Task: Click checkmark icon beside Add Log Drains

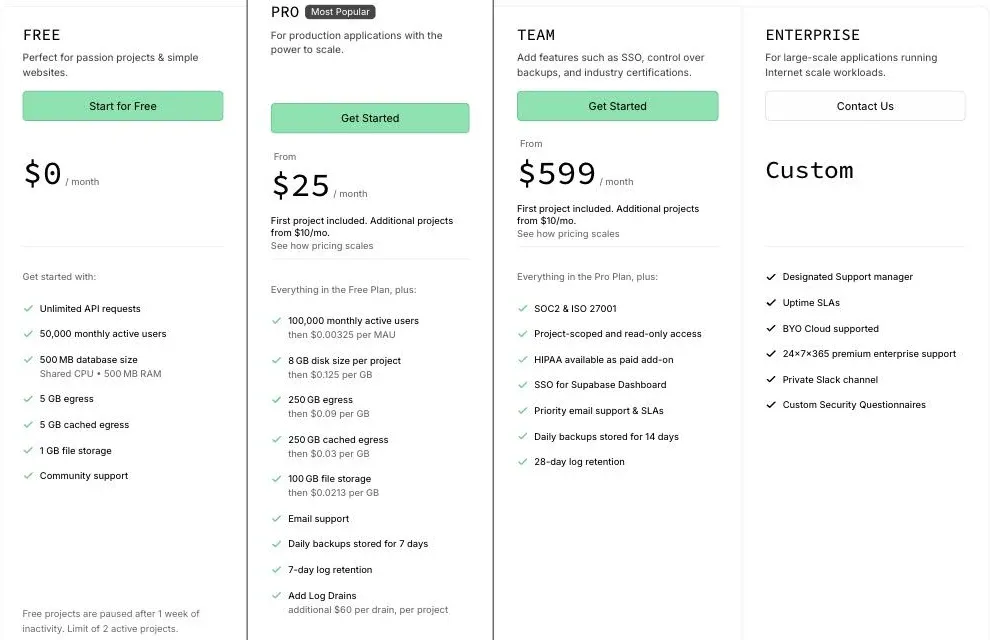Action: (x=276, y=595)
